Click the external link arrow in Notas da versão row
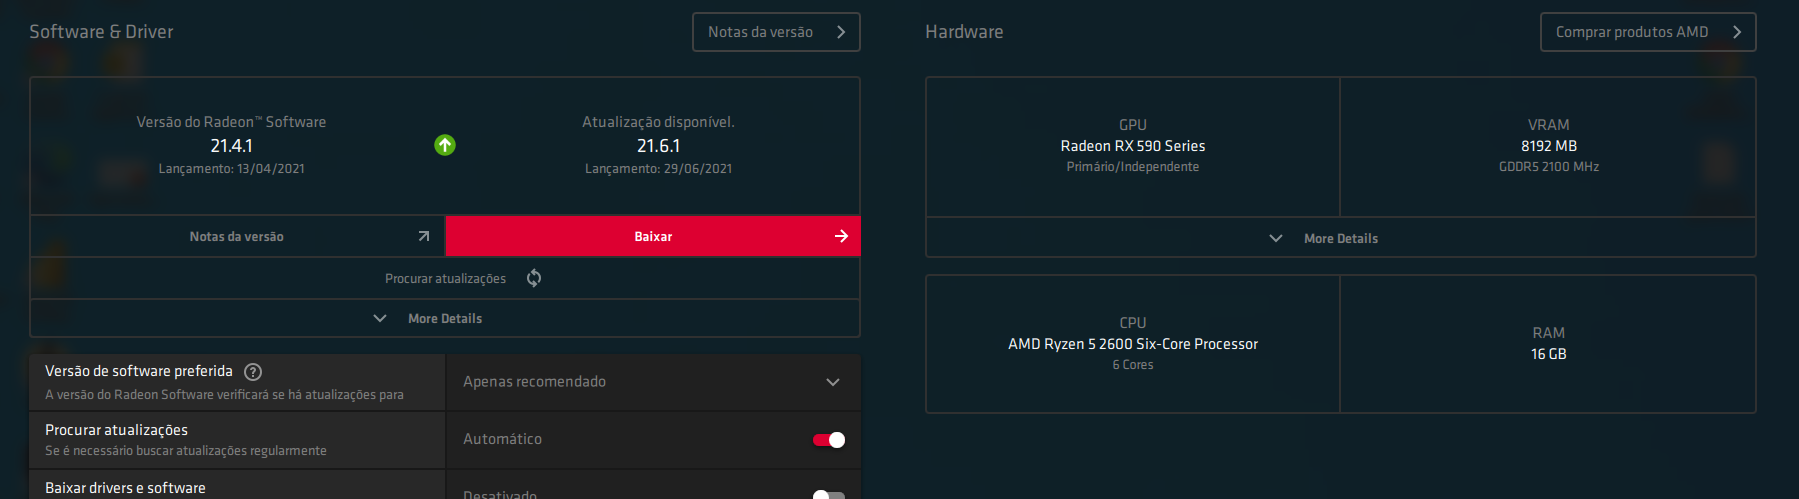The image size is (1799, 499). 424,236
